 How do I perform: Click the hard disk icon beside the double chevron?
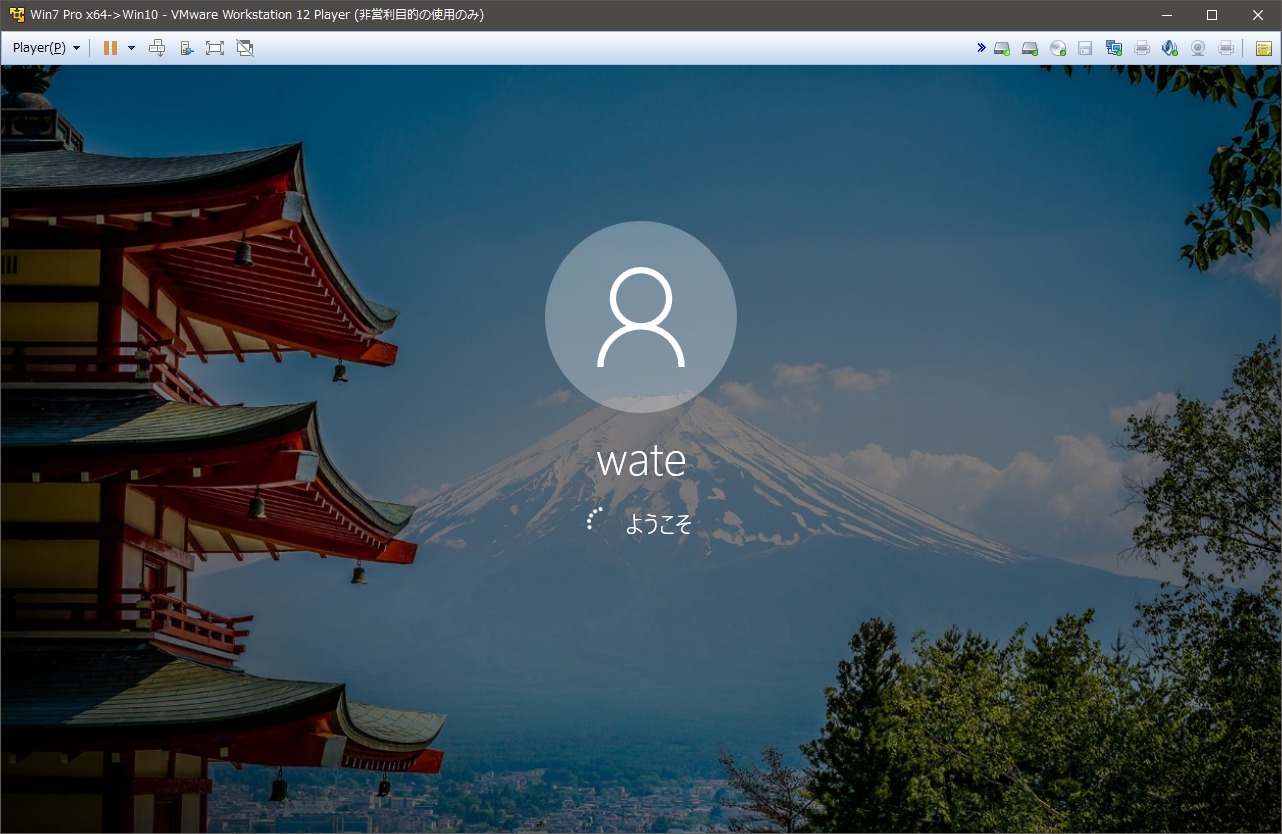pos(1001,48)
